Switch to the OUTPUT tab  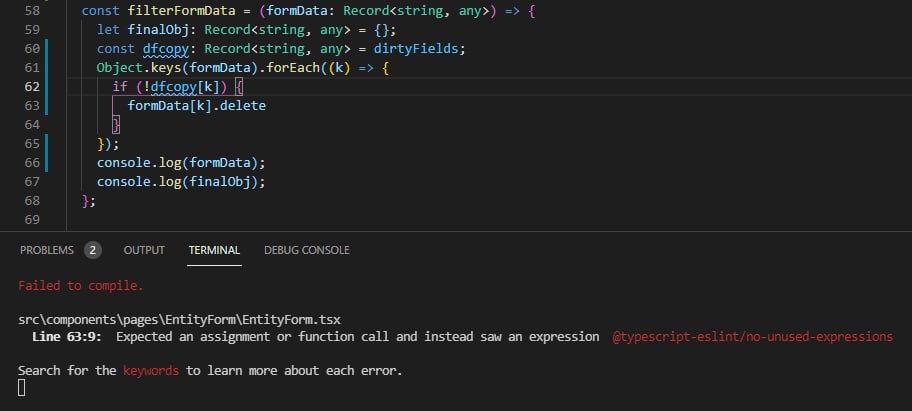[x=144, y=250]
